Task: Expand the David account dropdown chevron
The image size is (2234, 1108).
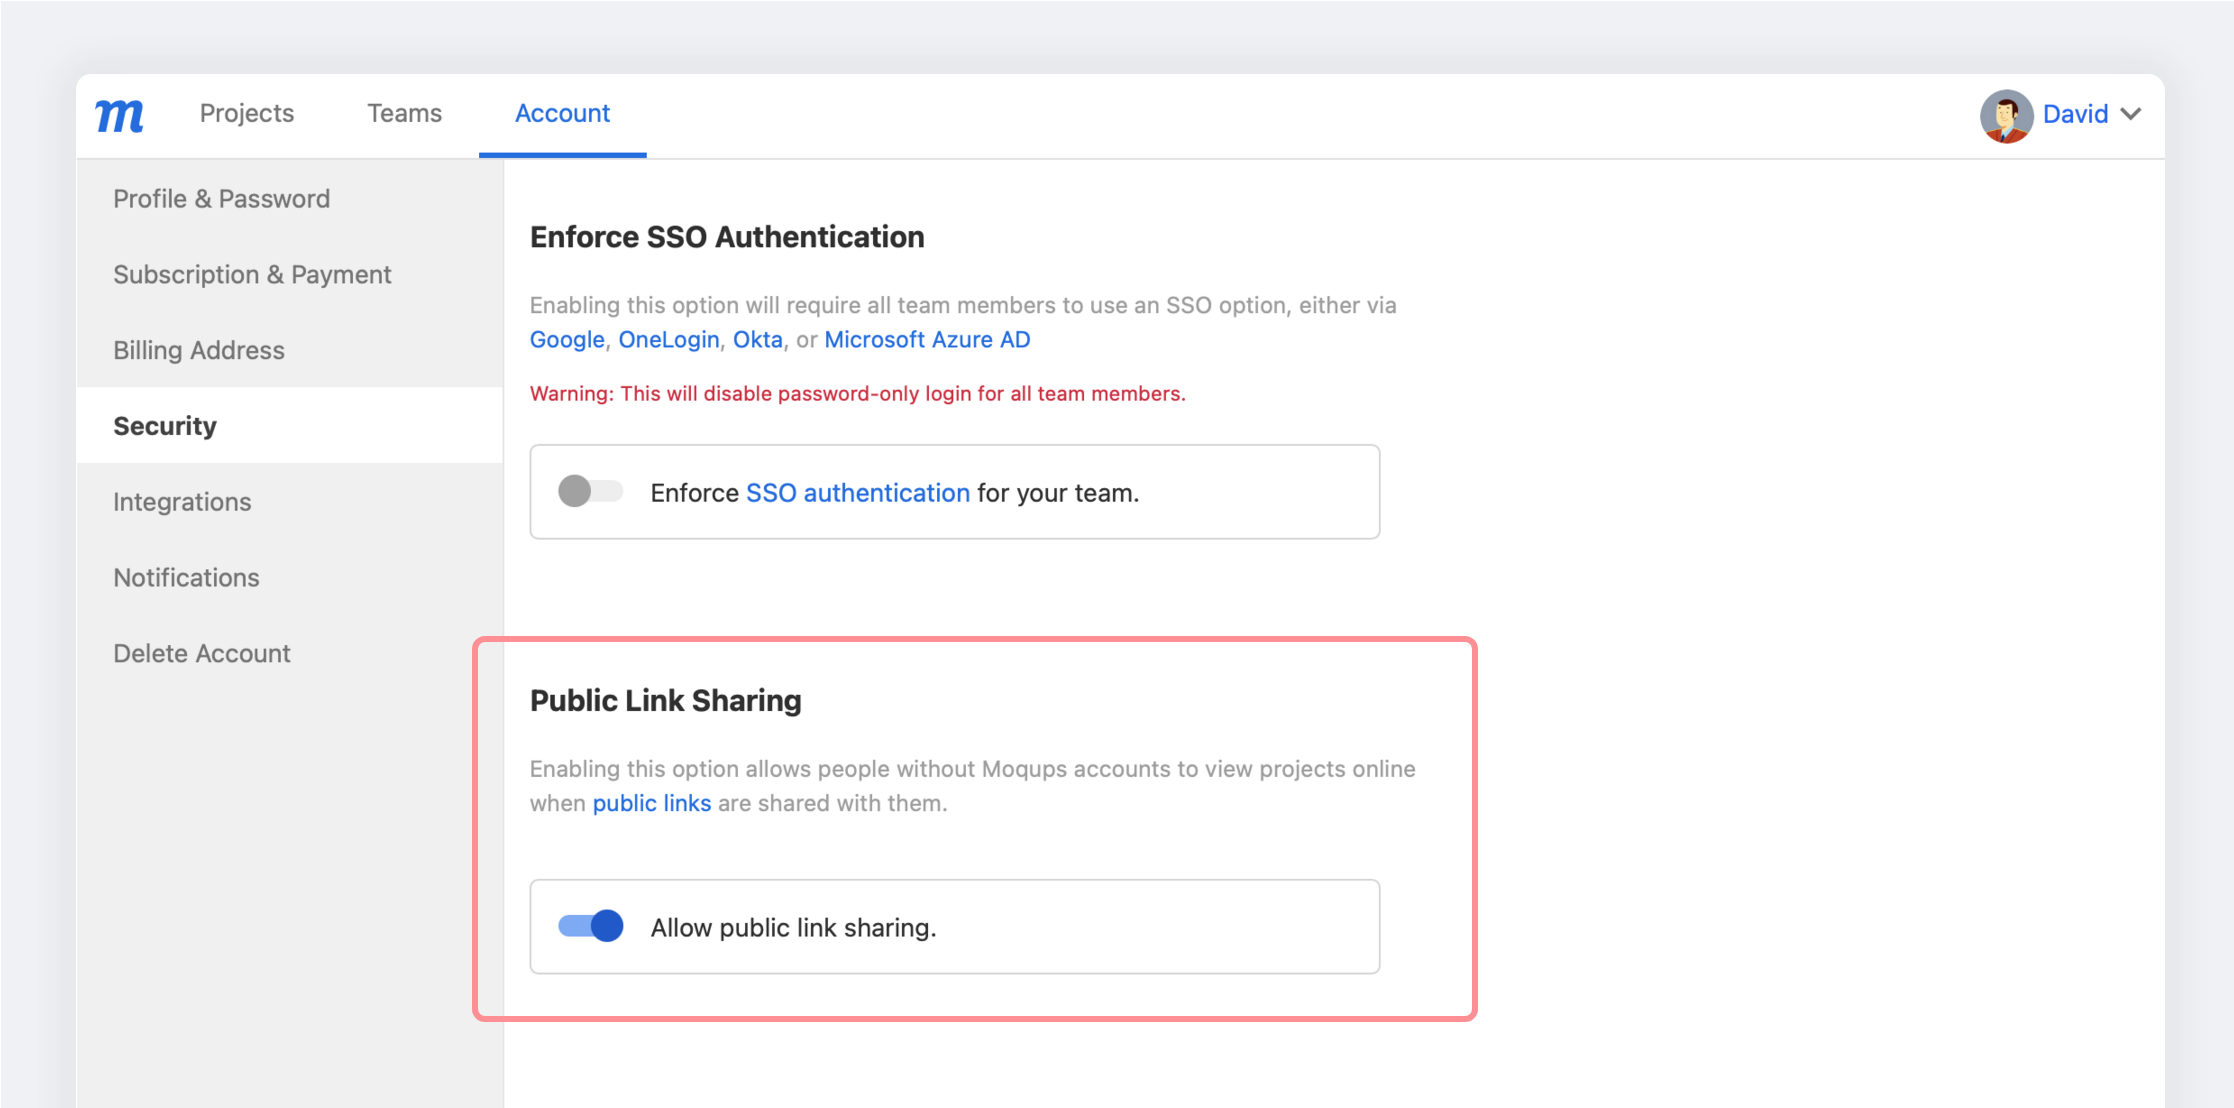Action: pyautogui.click(x=2133, y=113)
